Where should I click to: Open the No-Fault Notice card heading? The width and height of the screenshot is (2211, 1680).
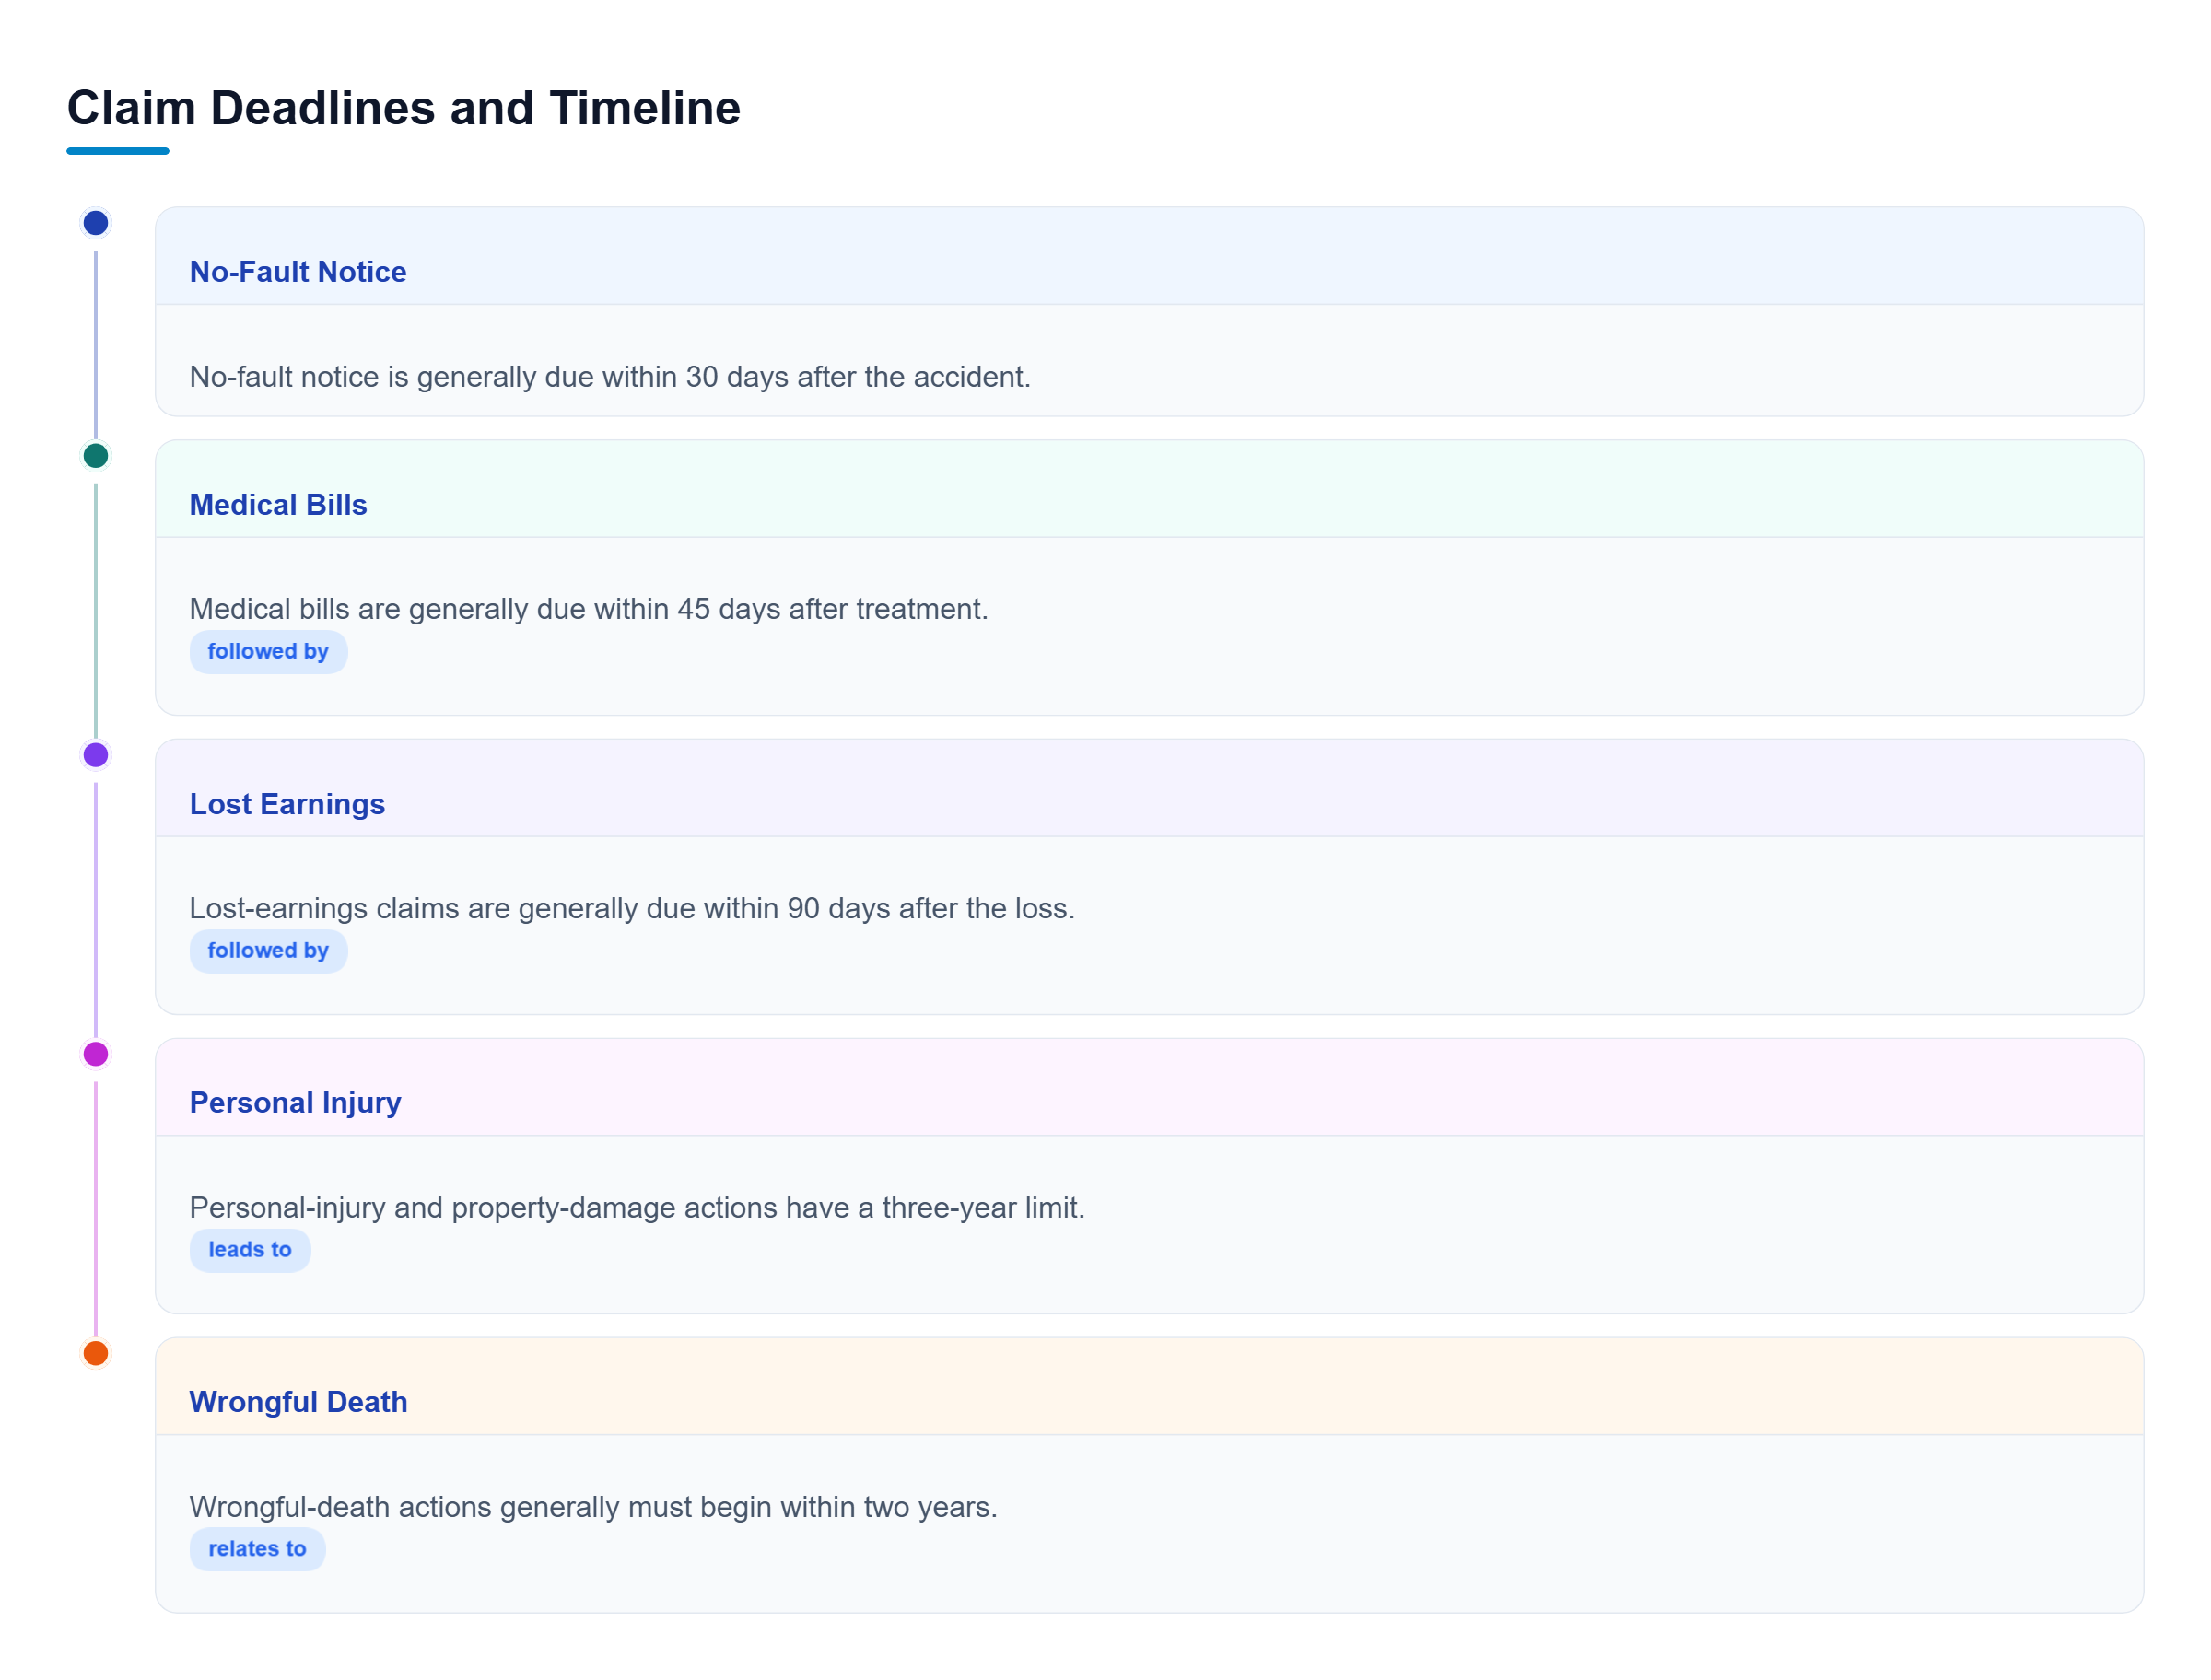(298, 272)
